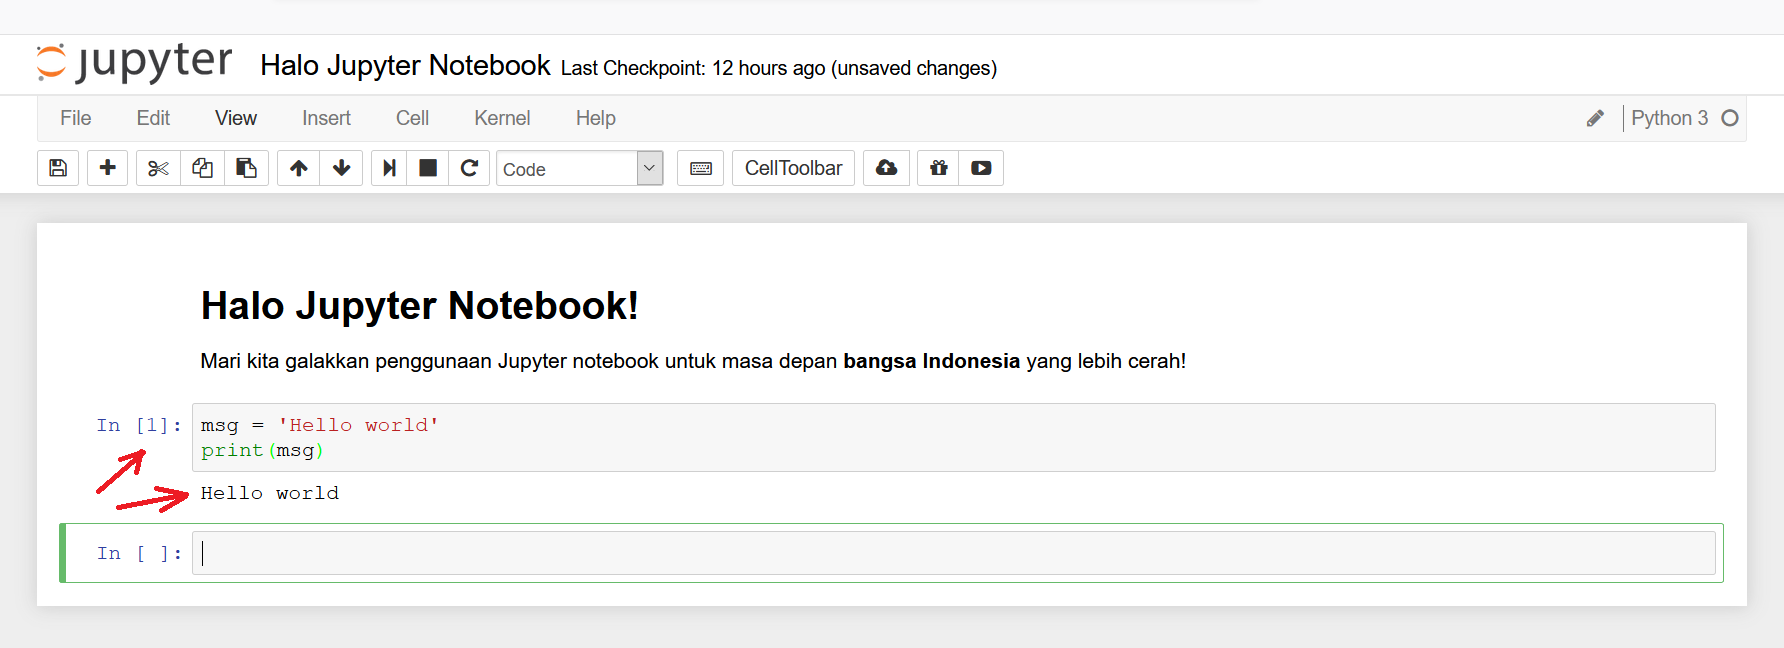This screenshot has width=1784, height=648.
Task: Click the pencil edit mode indicator icon
Action: click(x=1595, y=119)
